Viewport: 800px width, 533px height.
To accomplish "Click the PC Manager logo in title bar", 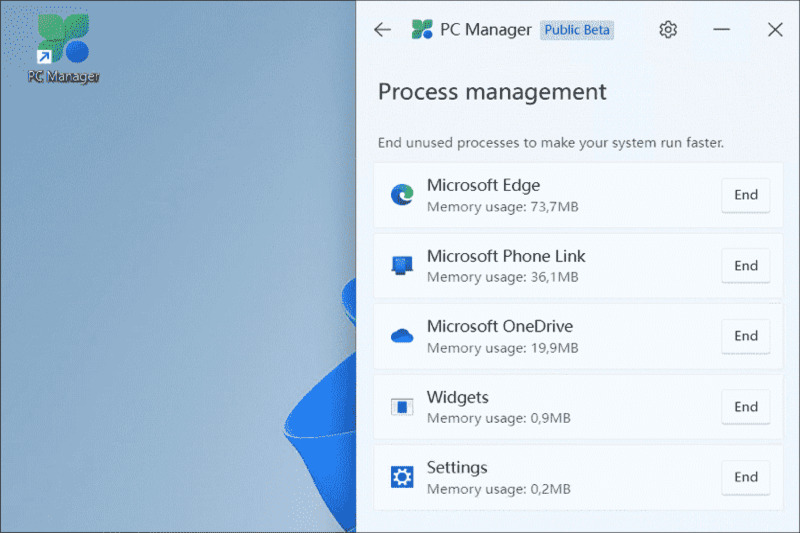I will pos(422,30).
